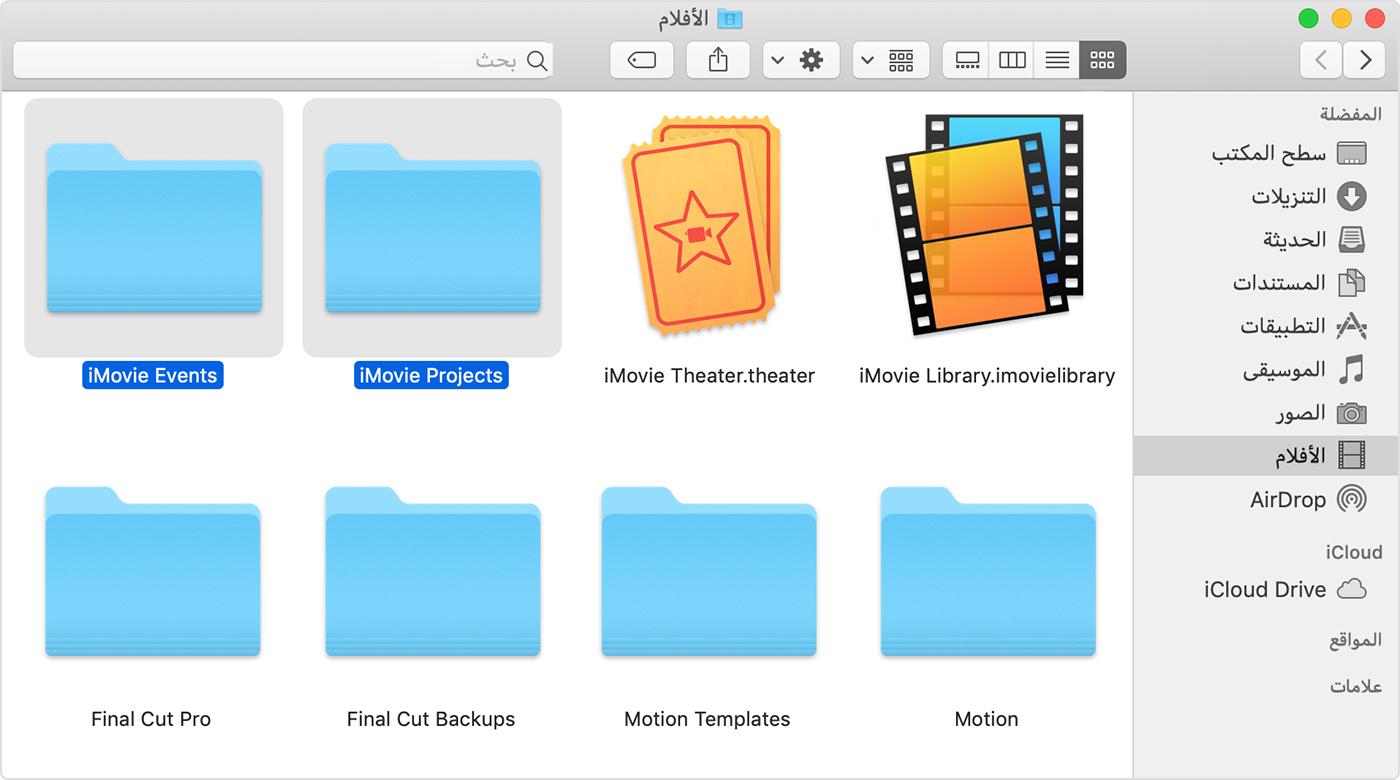
Task: Click the Final Cut Backups name label
Action: [x=431, y=719]
